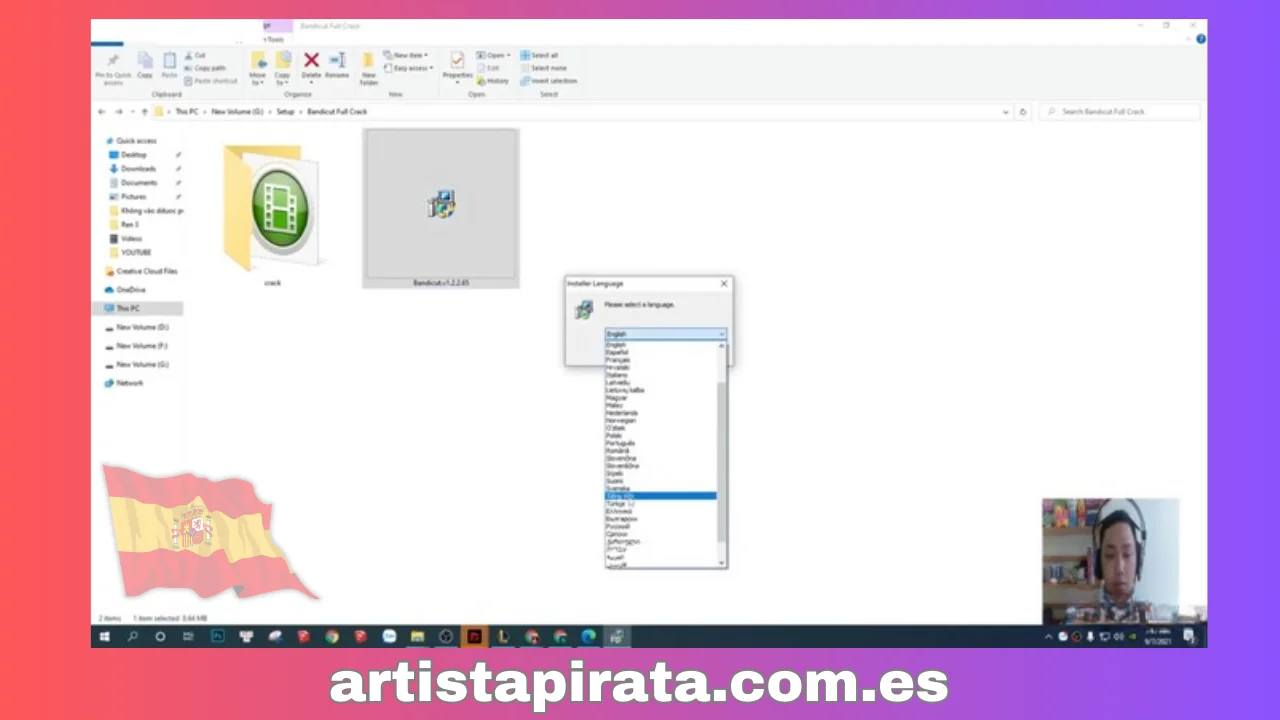Click Setup in the address path
The image size is (1280, 720).
285,112
